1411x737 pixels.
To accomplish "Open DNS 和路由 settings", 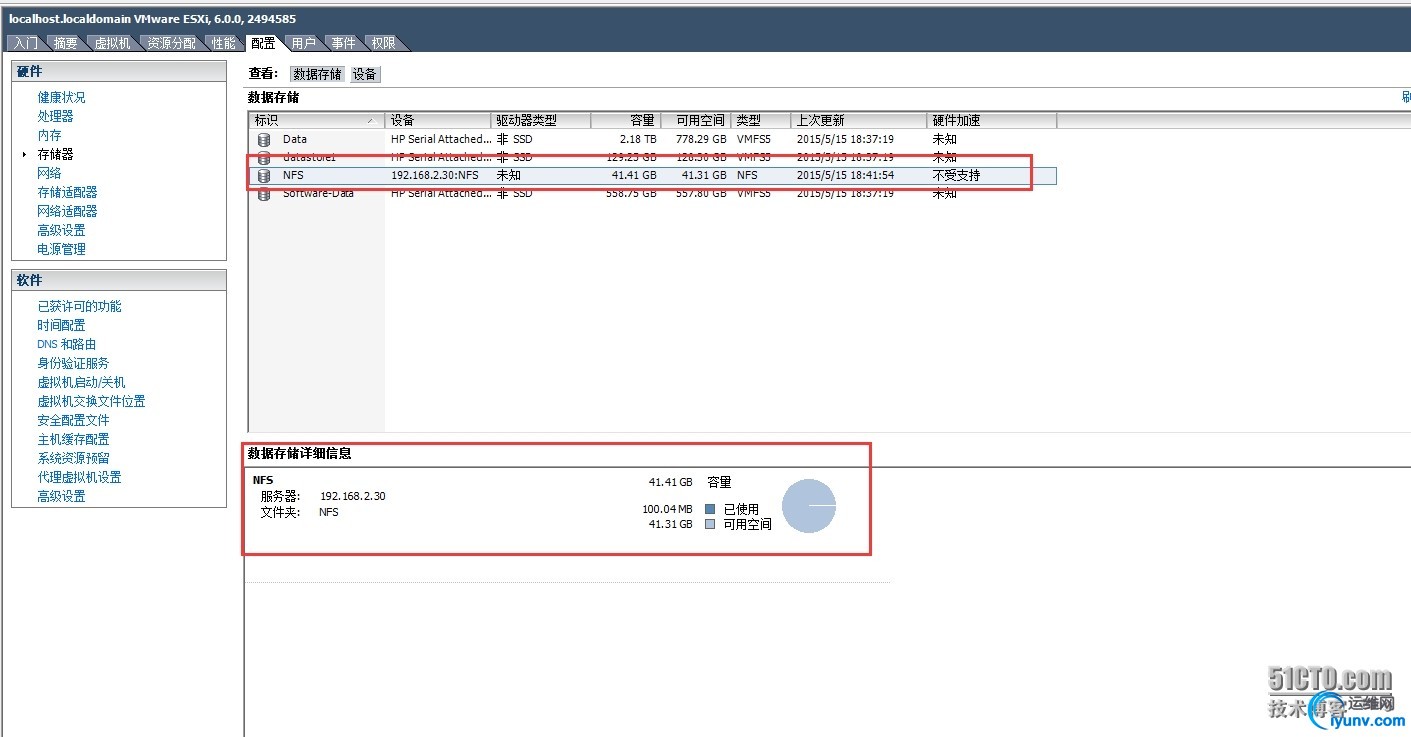I will 67,344.
